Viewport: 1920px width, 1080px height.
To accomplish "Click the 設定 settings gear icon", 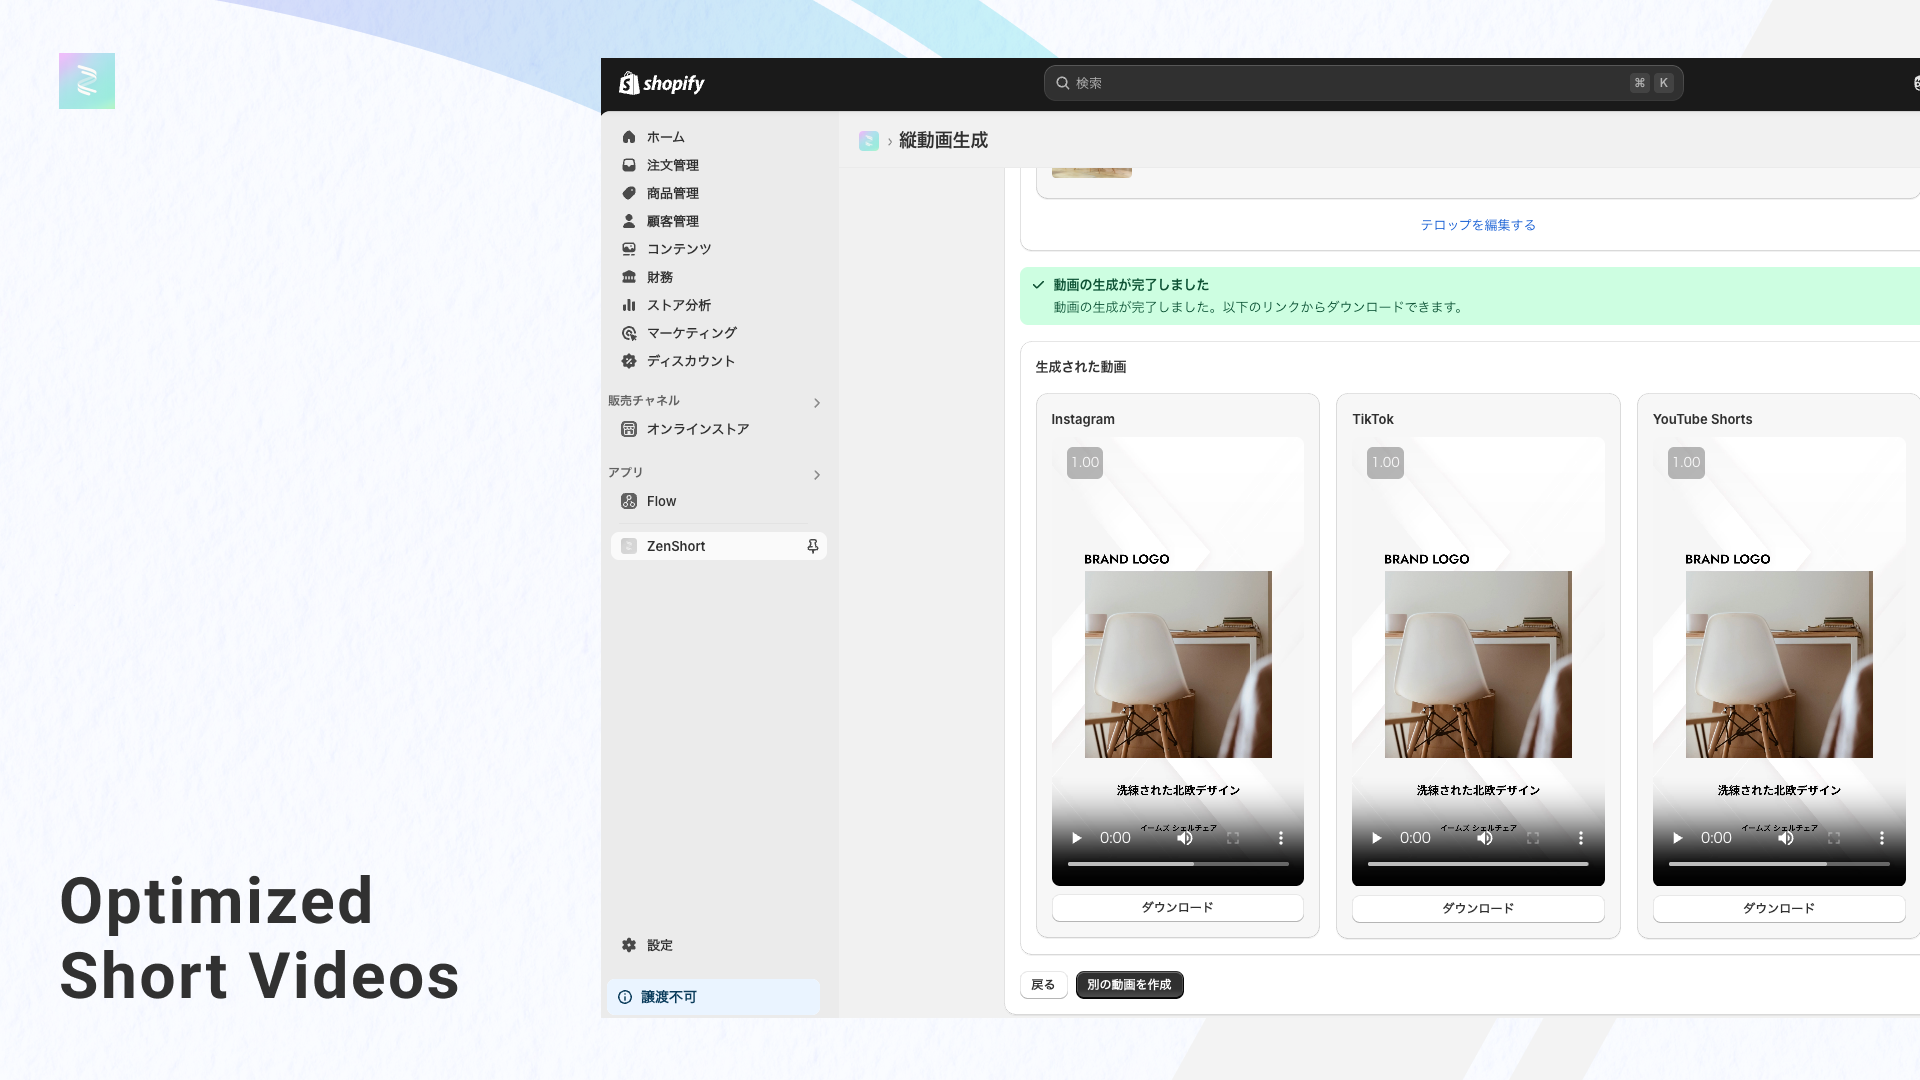I will (629, 945).
